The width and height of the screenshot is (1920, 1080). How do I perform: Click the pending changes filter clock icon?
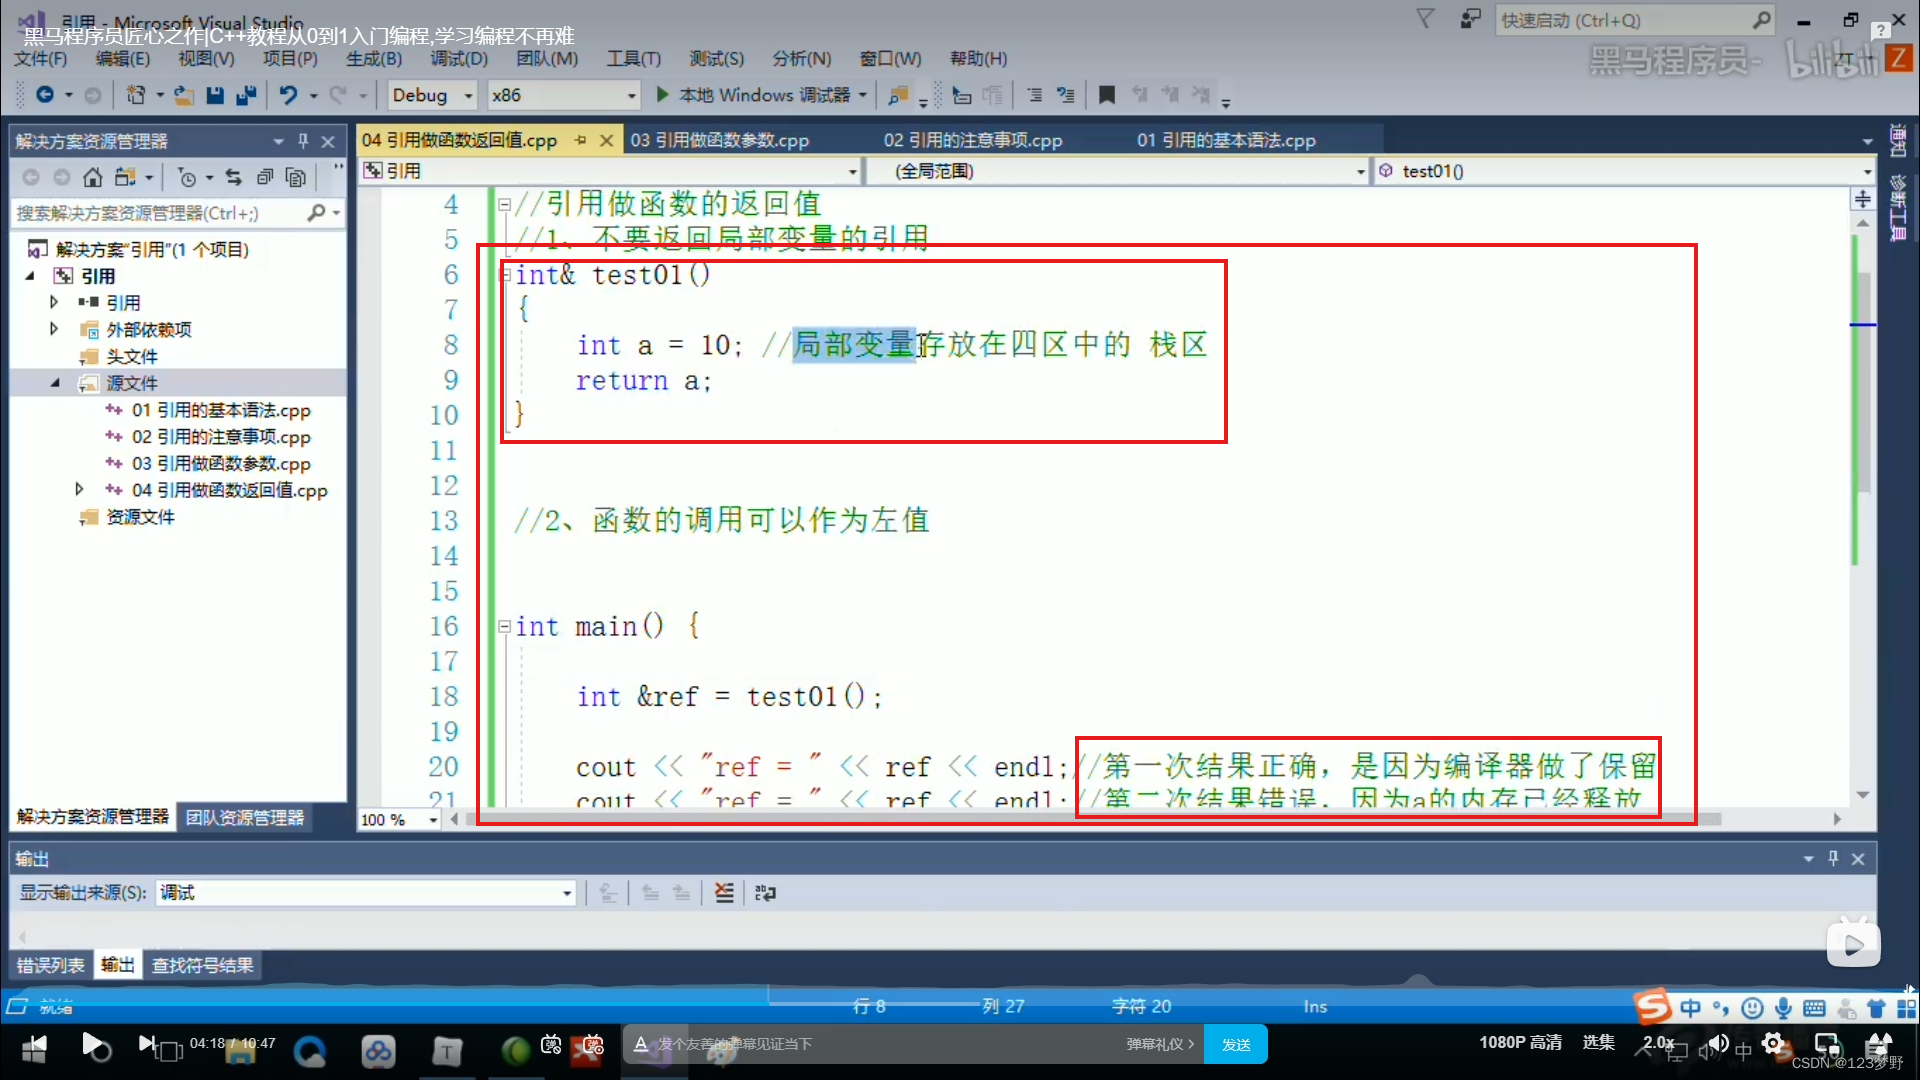187,177
